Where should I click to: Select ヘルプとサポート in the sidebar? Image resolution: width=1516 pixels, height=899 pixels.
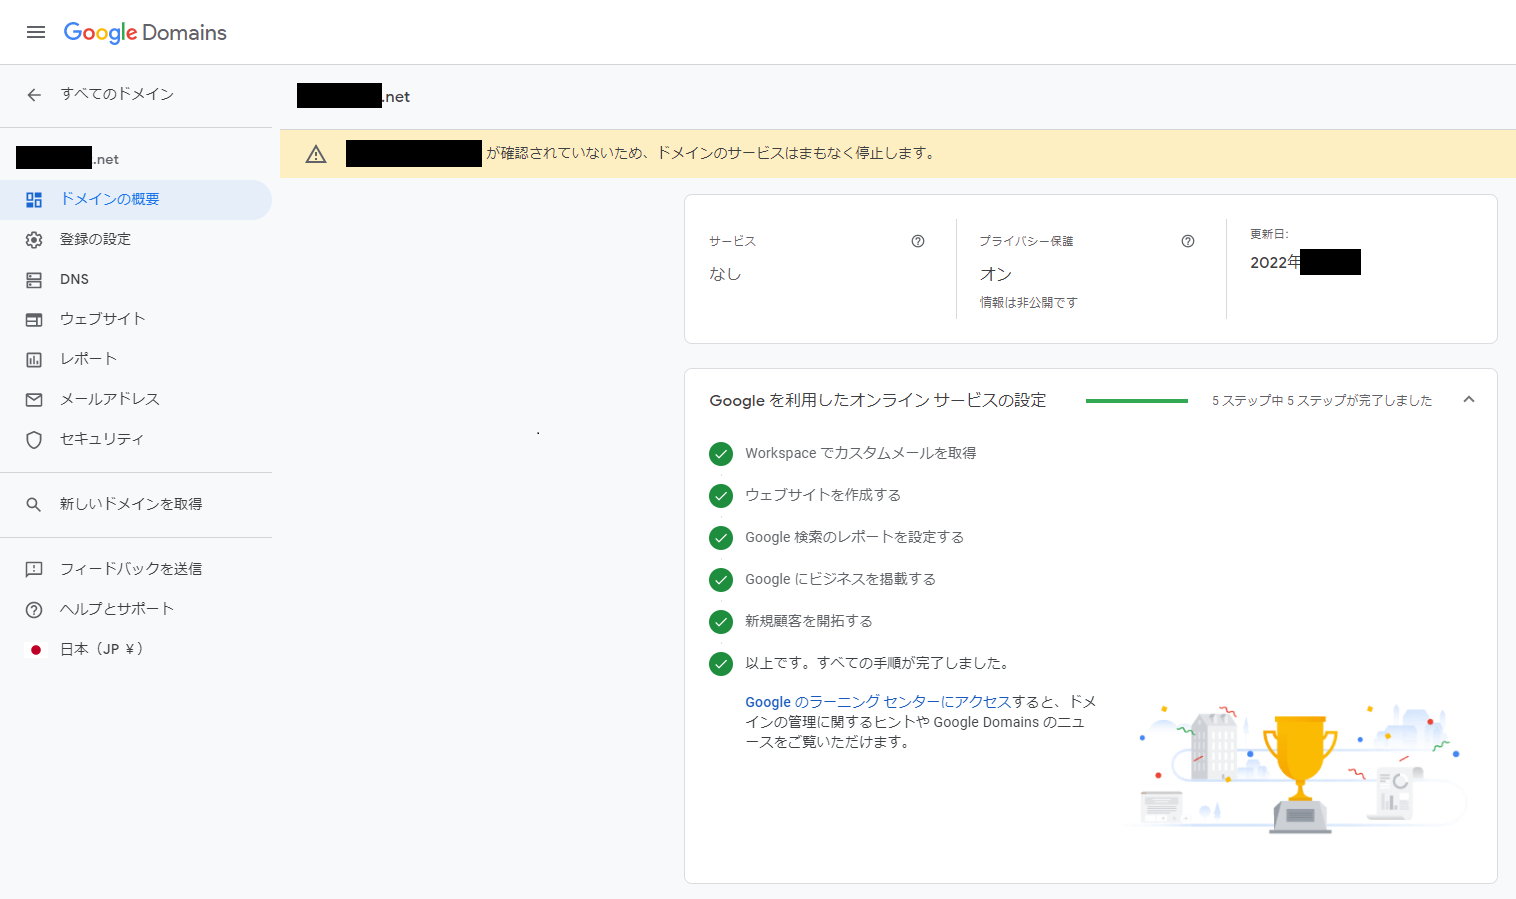116,608
